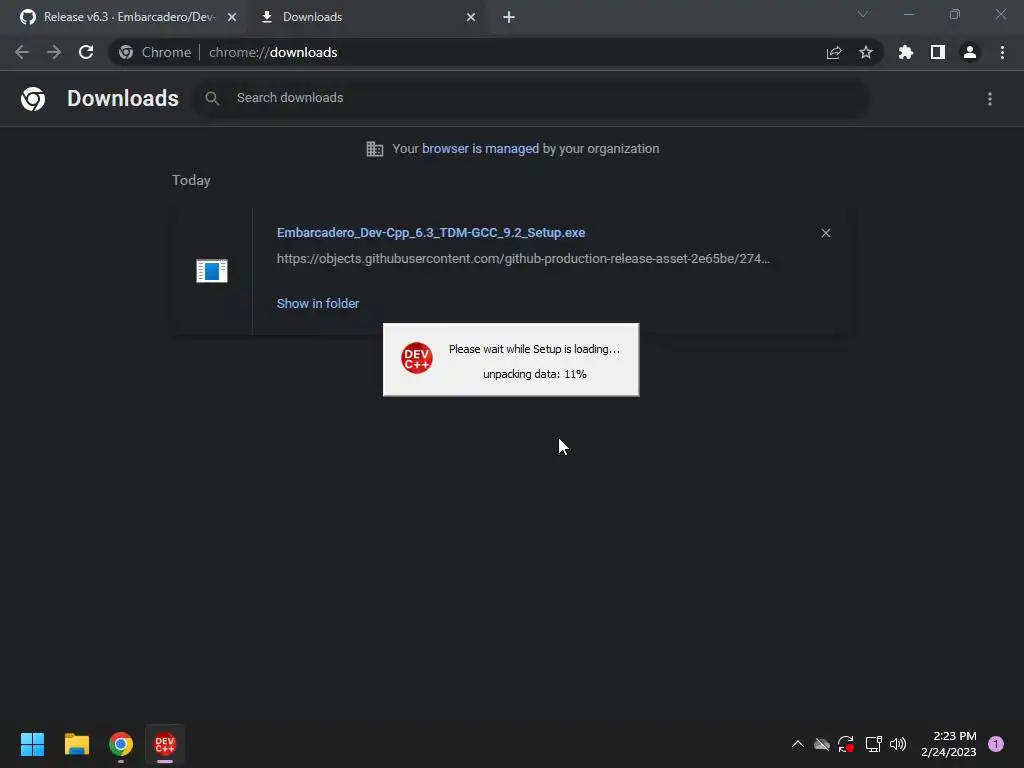Open the notification badge
The width and height of the screenshot is (1024, 768).
[996, 744]
